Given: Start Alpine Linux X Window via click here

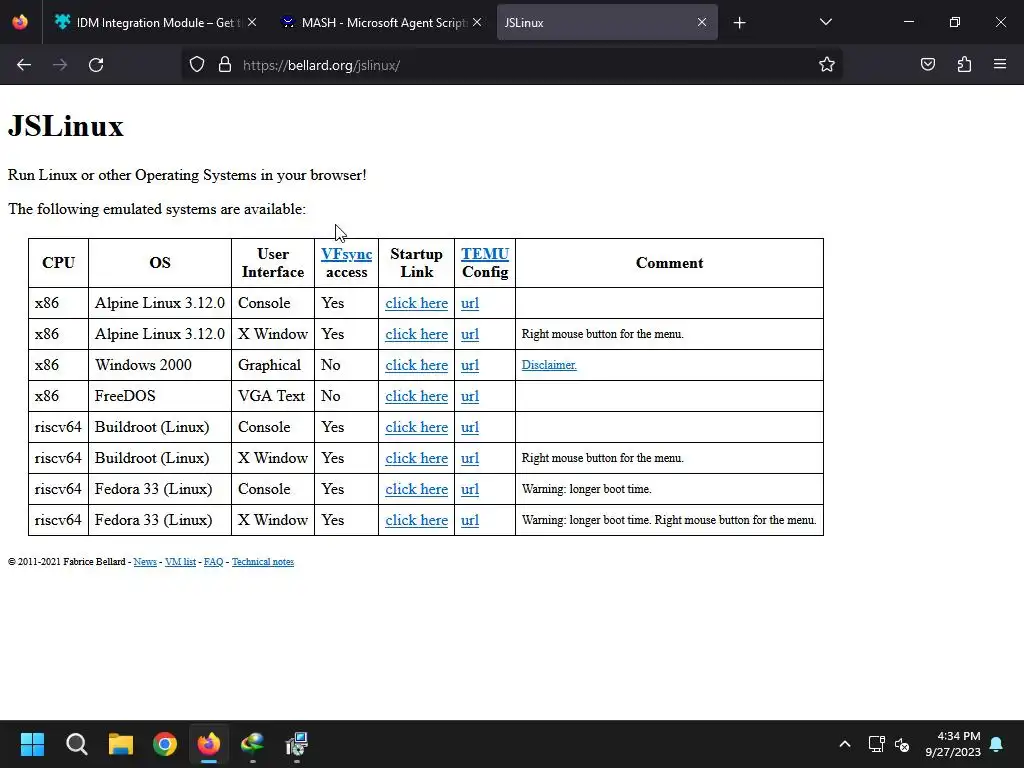Looking at the screenshot, I should (x=417, y=334).
